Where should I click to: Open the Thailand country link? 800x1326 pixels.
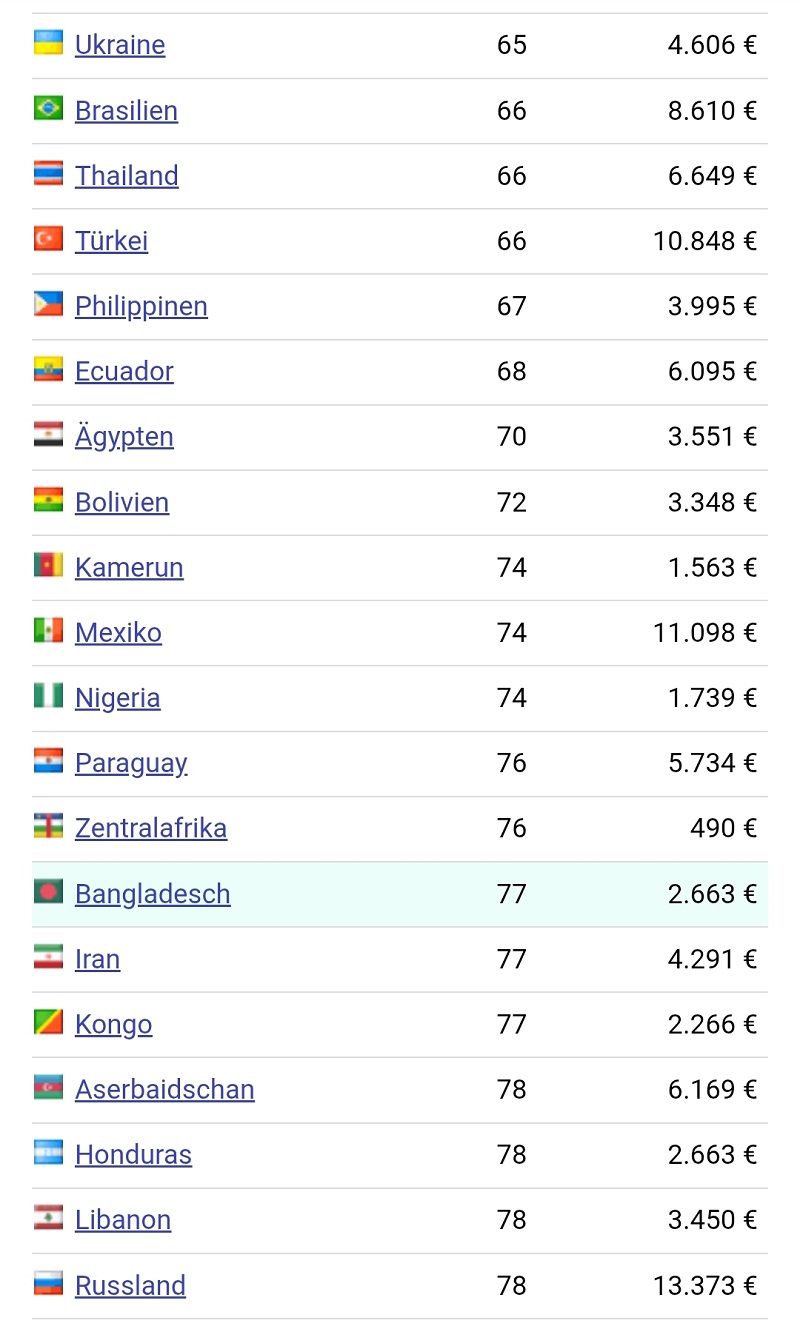[127, 176]
